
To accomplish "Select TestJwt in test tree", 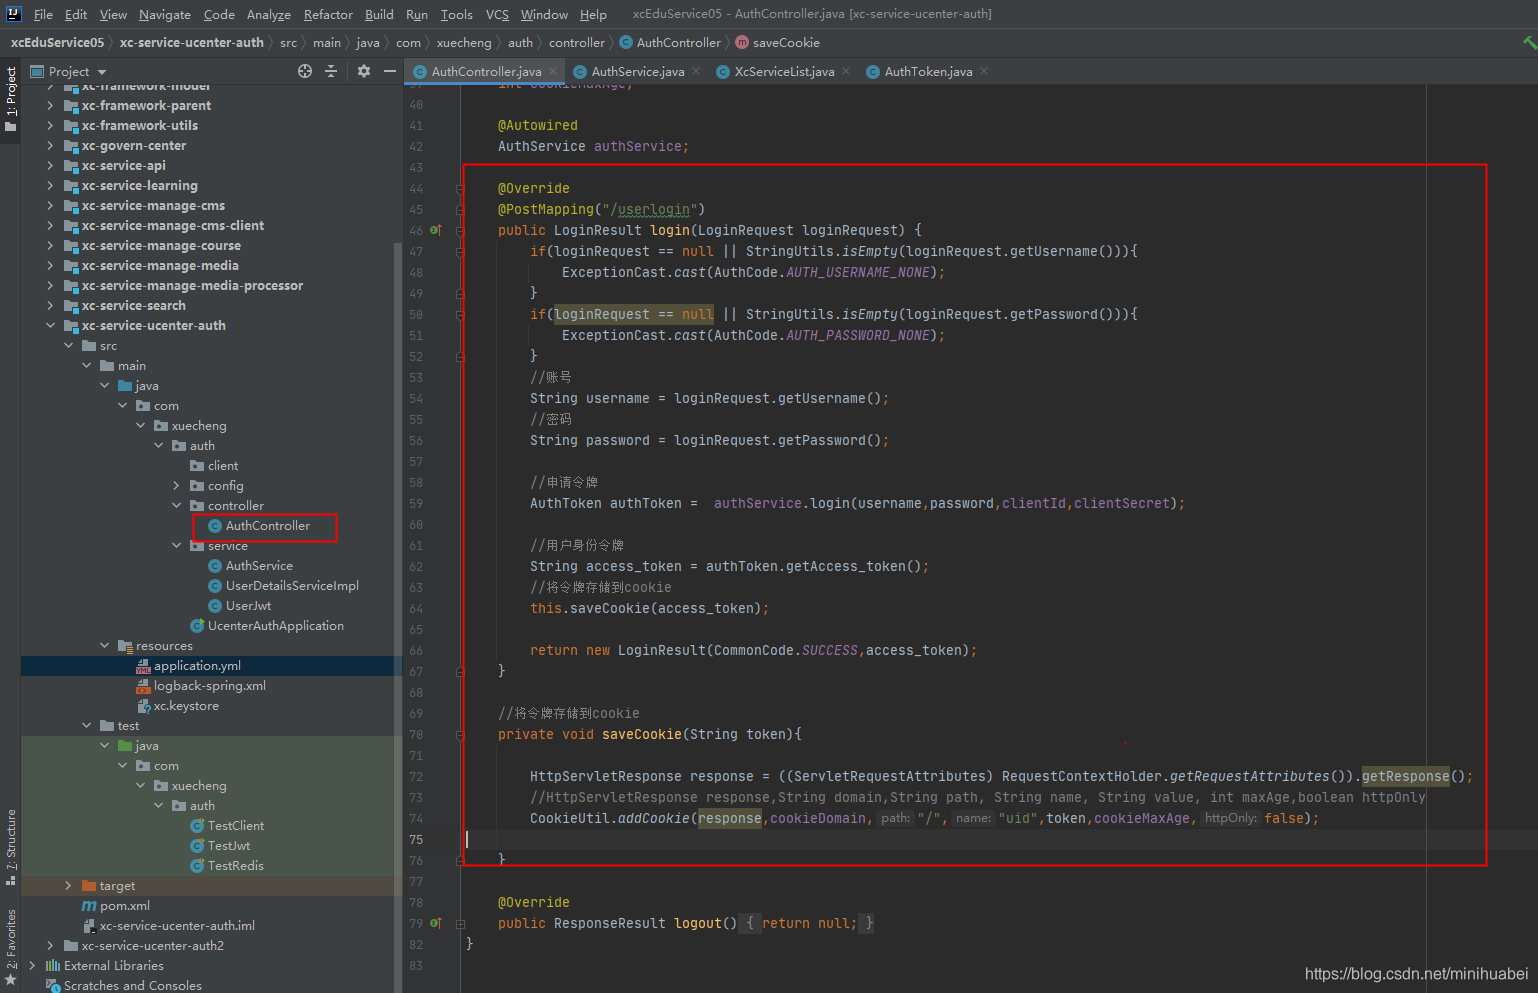I will 229,845.
